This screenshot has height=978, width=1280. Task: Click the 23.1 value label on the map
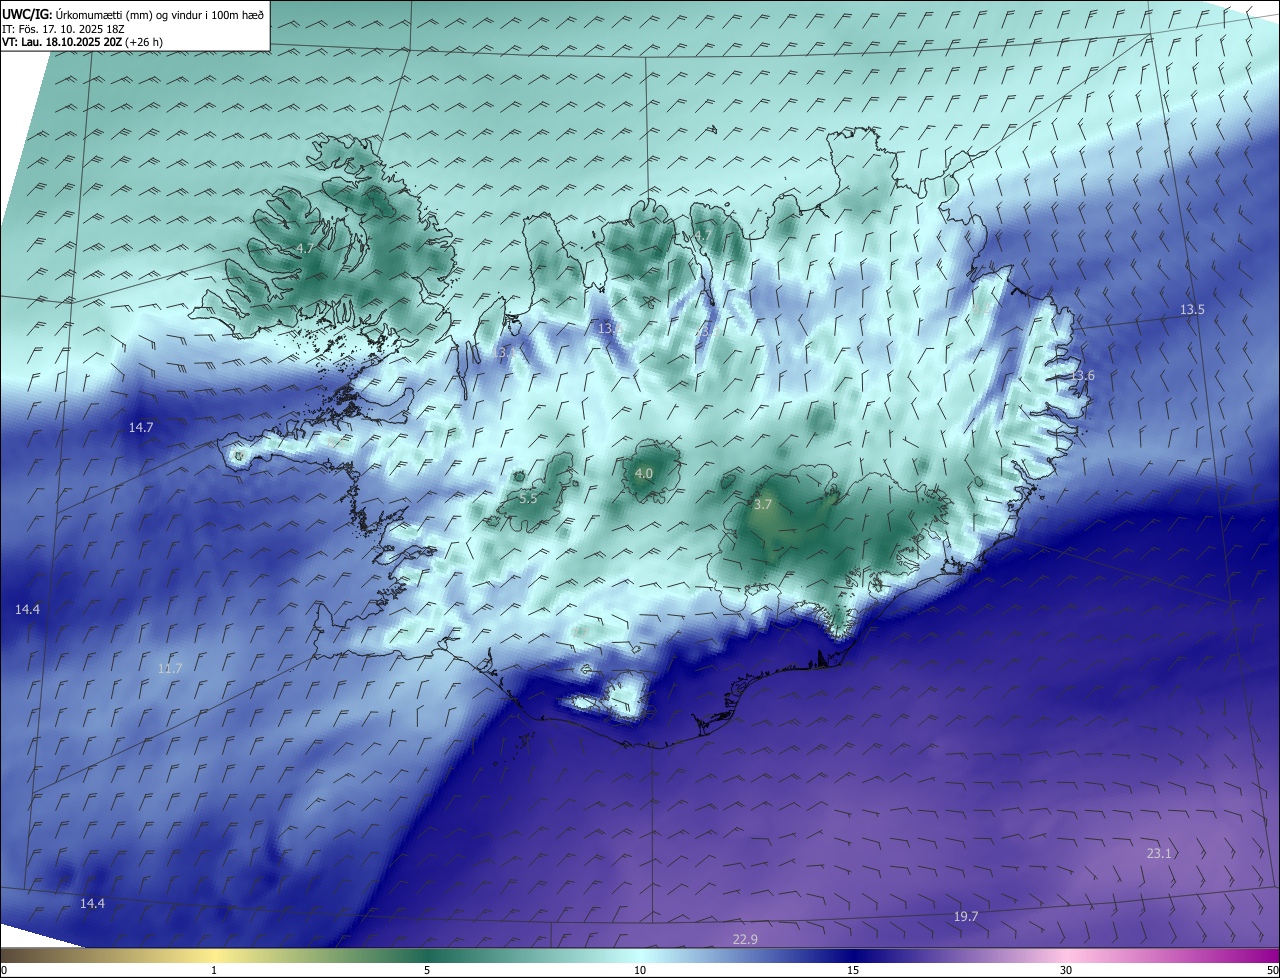[x=1158, y=853]
